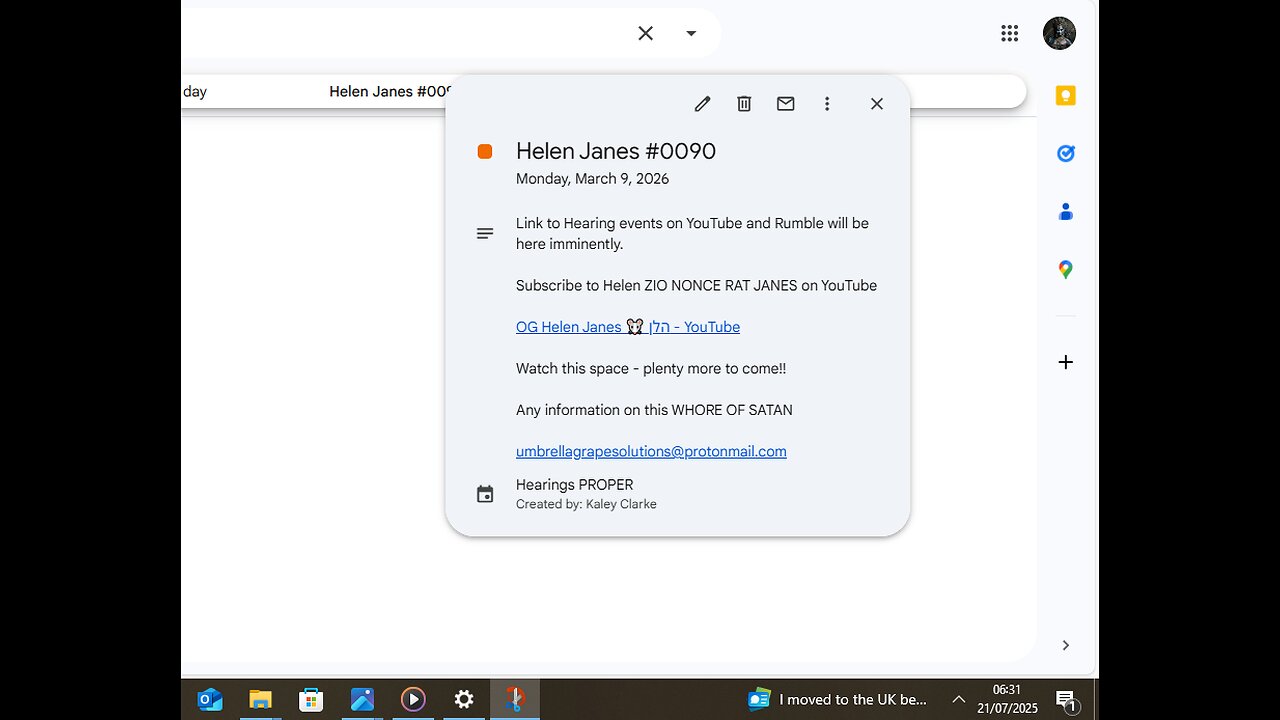This screenshot has height=720, width=1280.
Task: Click the event title Helen Janes #0090
Action: click(x=616, y=151)
